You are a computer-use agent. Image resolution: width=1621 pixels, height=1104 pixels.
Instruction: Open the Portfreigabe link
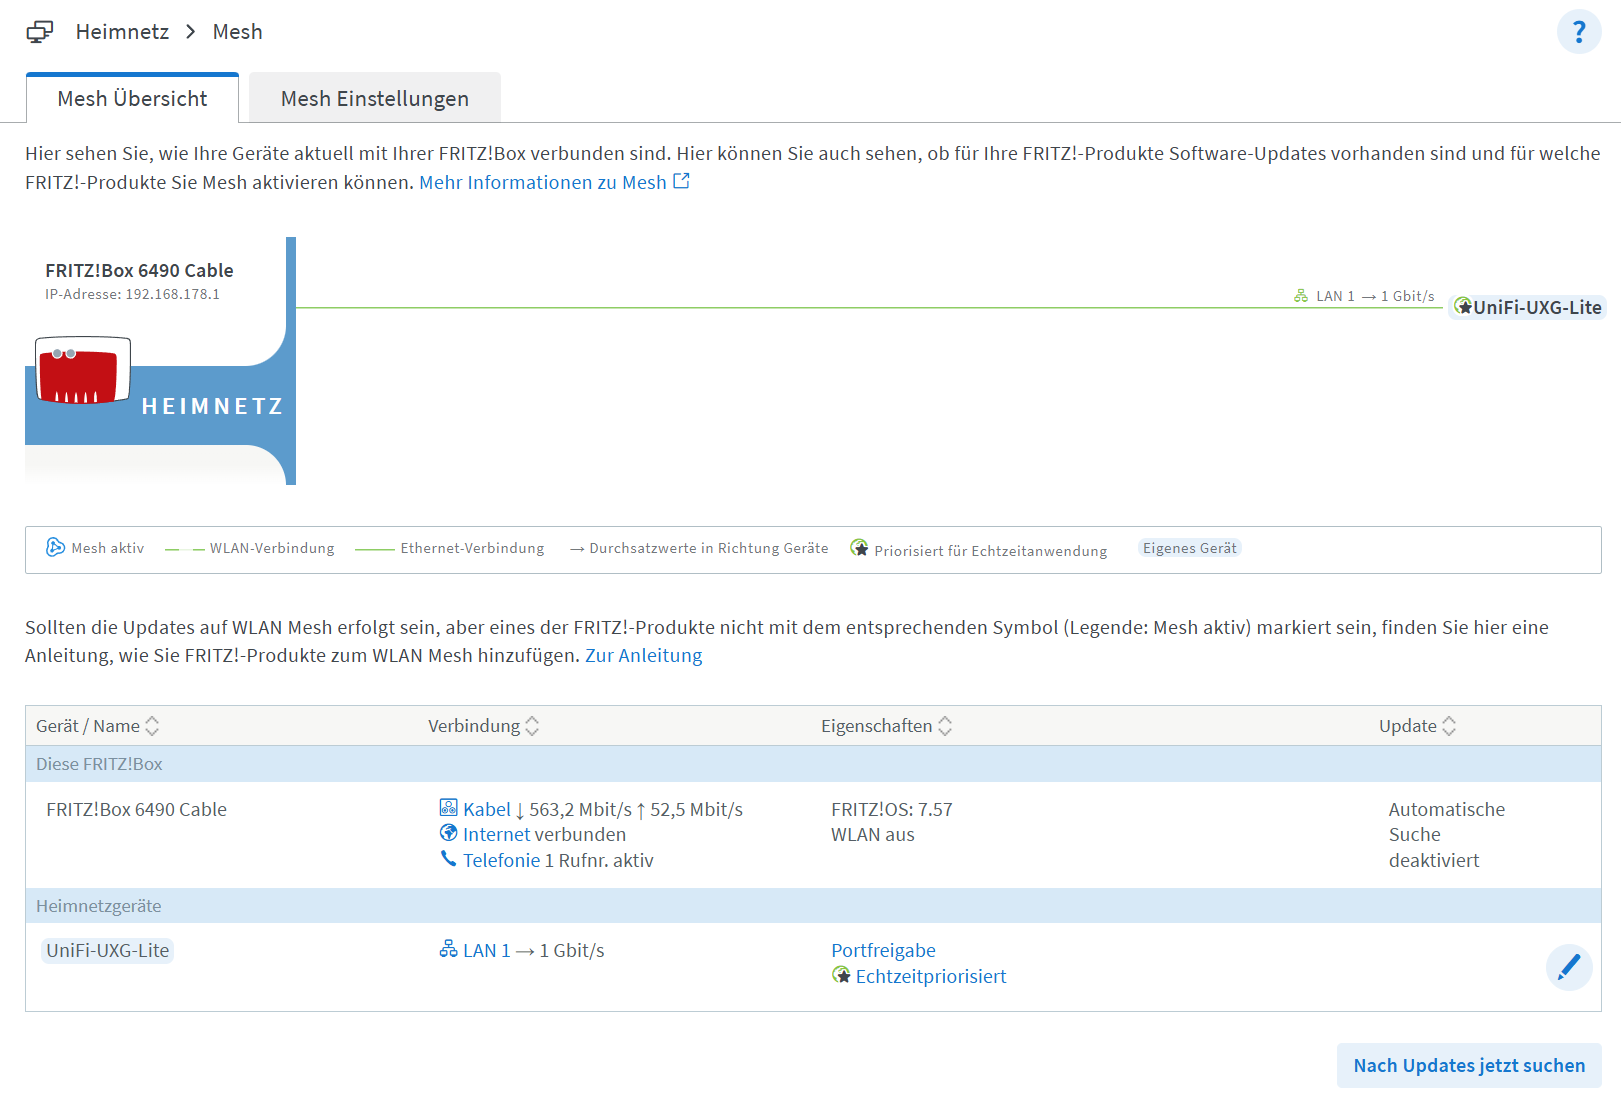[883, 950]
